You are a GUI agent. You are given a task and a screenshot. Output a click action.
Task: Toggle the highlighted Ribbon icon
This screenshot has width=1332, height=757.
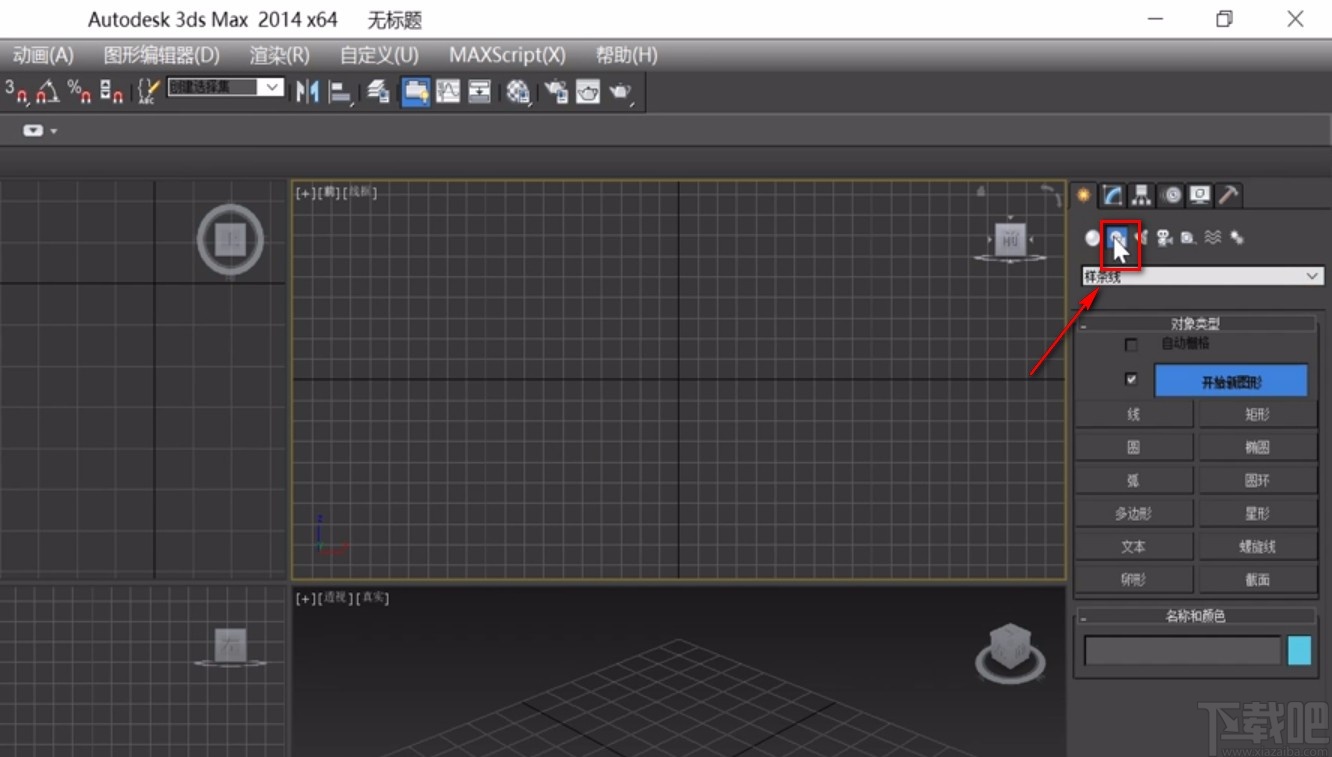(x=416, y=92)
